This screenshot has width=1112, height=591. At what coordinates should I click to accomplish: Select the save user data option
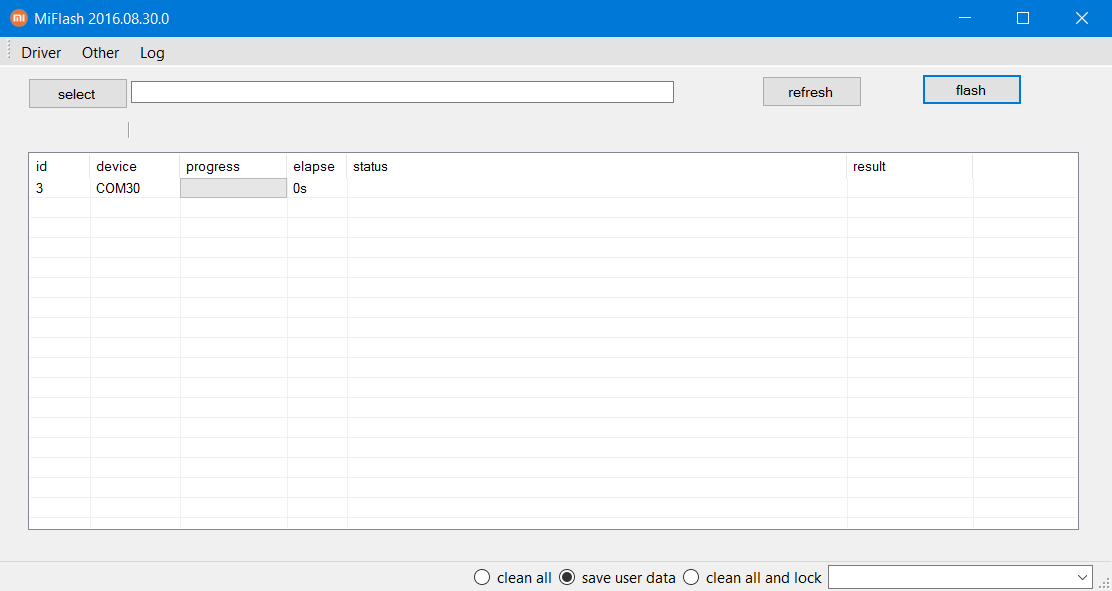click(x=617, y=578)
